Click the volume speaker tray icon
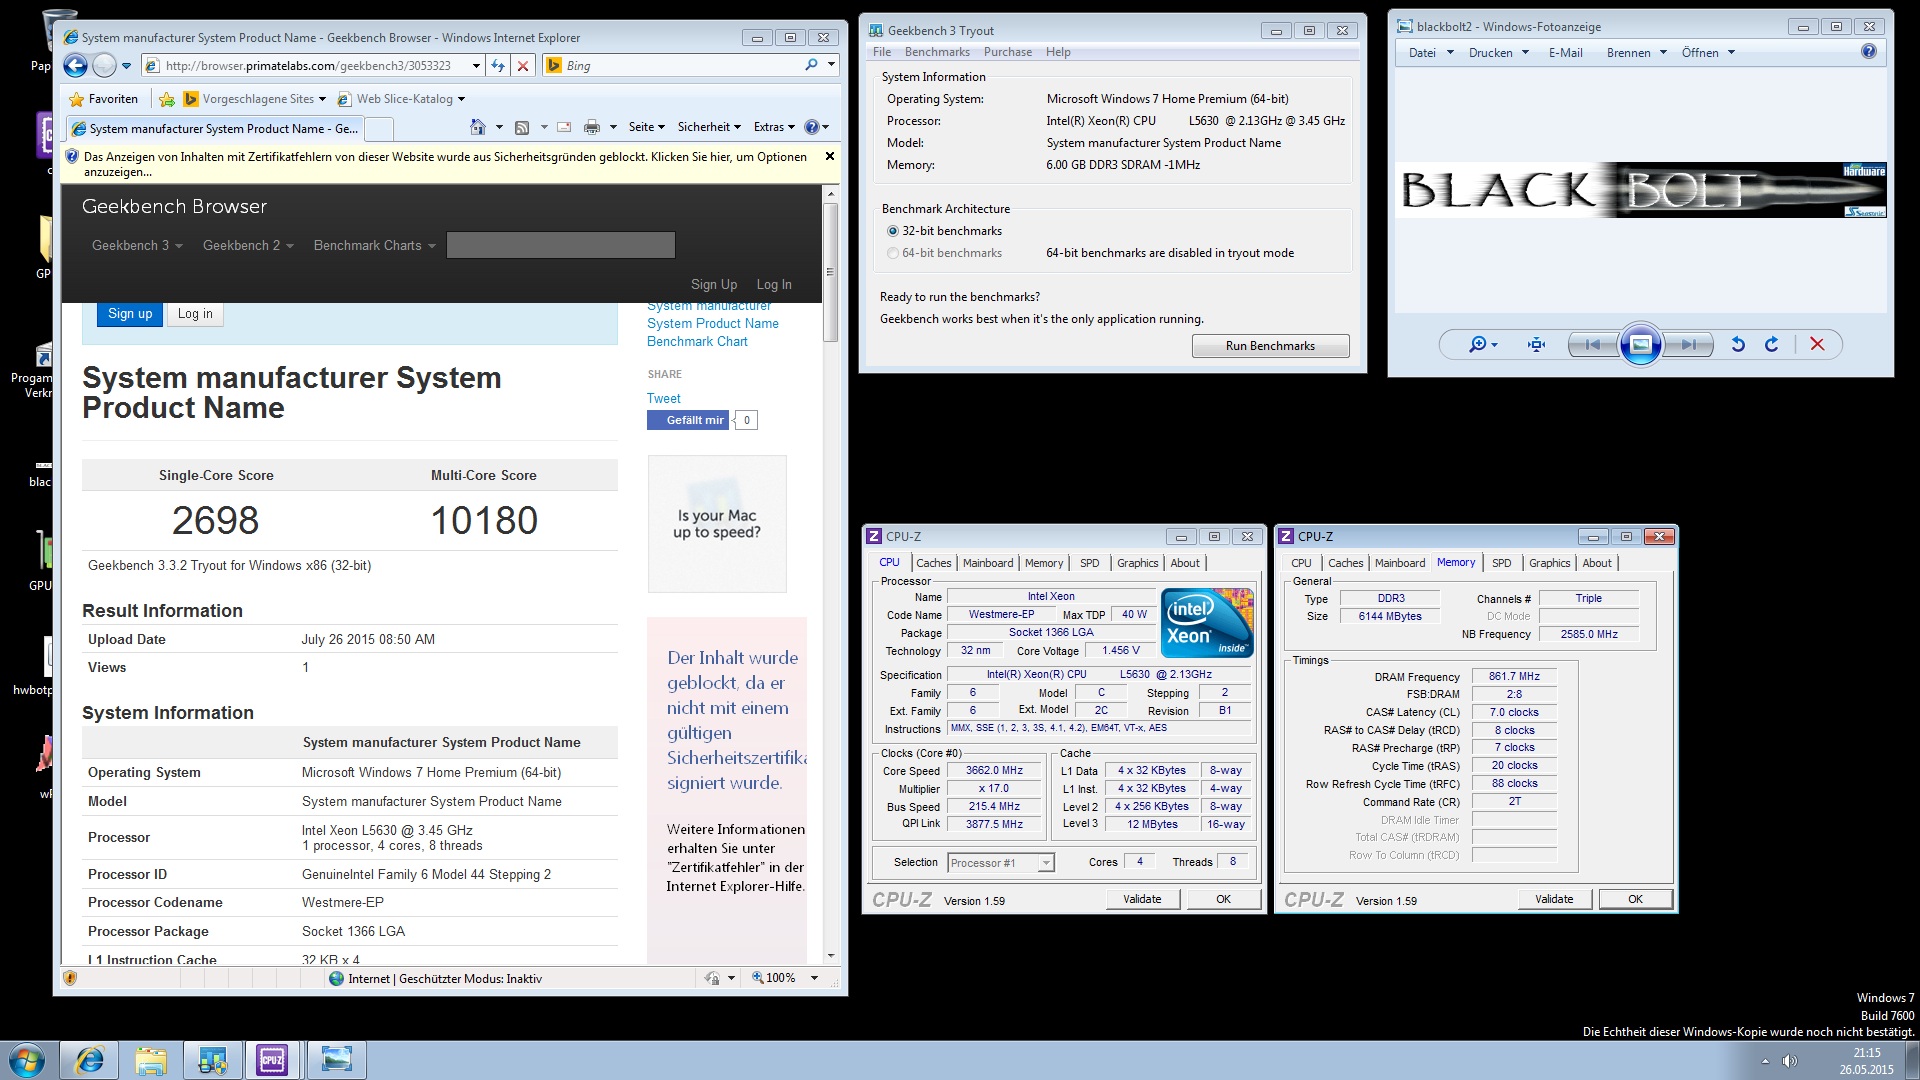1920x1080 pixels. coord(1789,1061)
